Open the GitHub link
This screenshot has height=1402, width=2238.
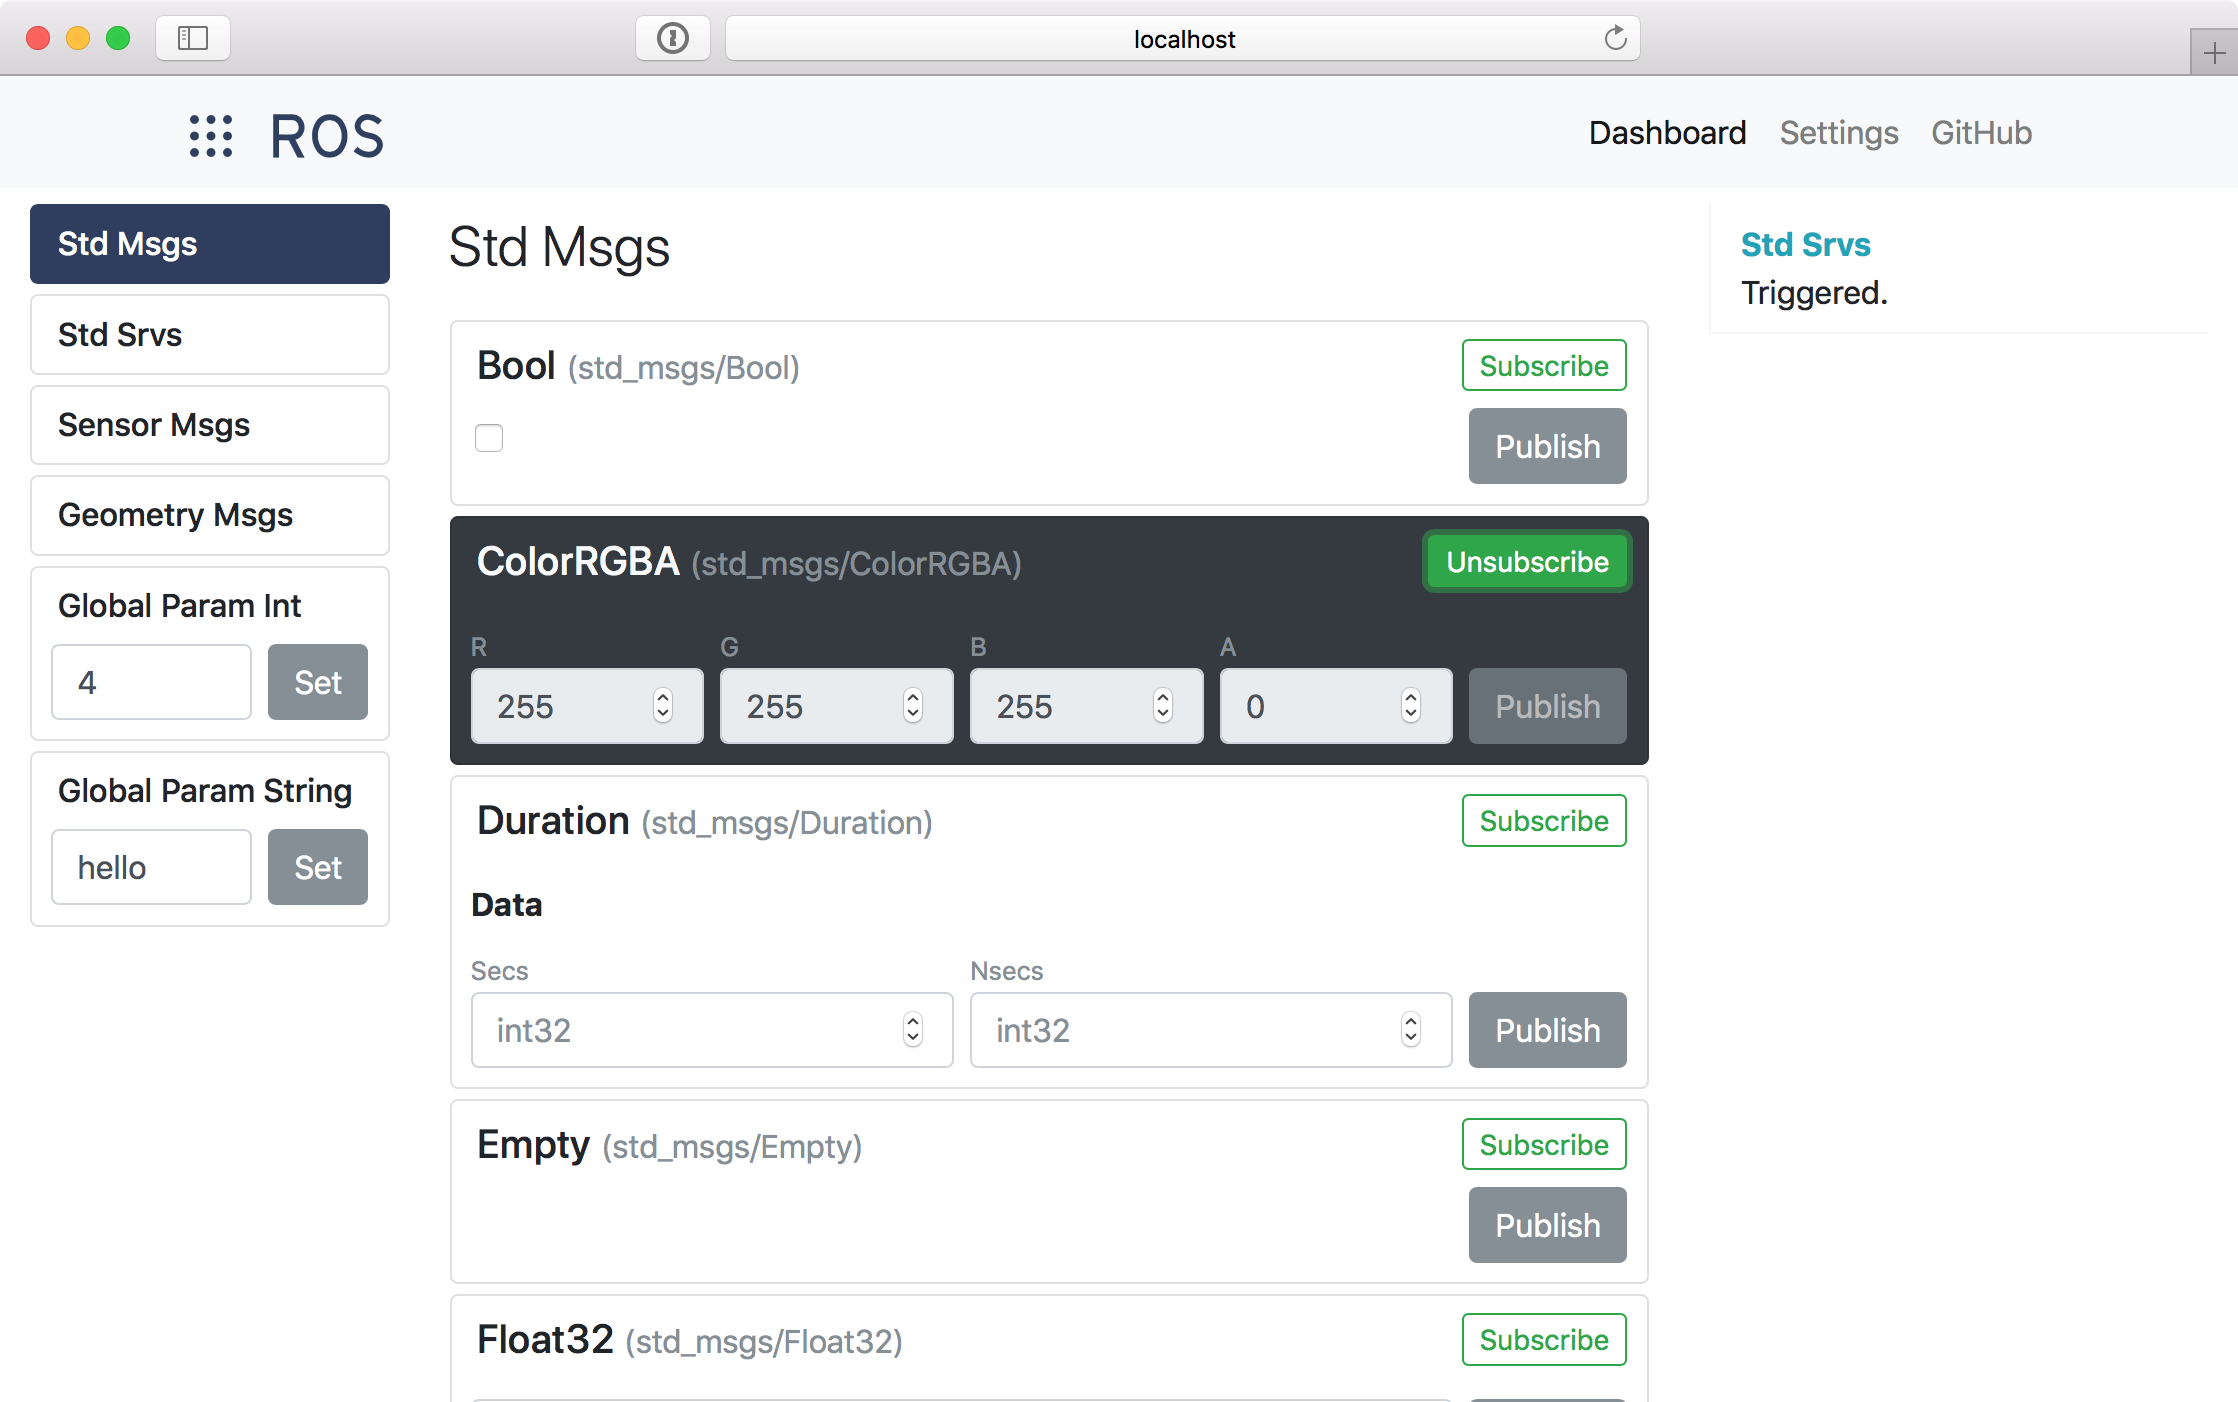point(1980,133)
